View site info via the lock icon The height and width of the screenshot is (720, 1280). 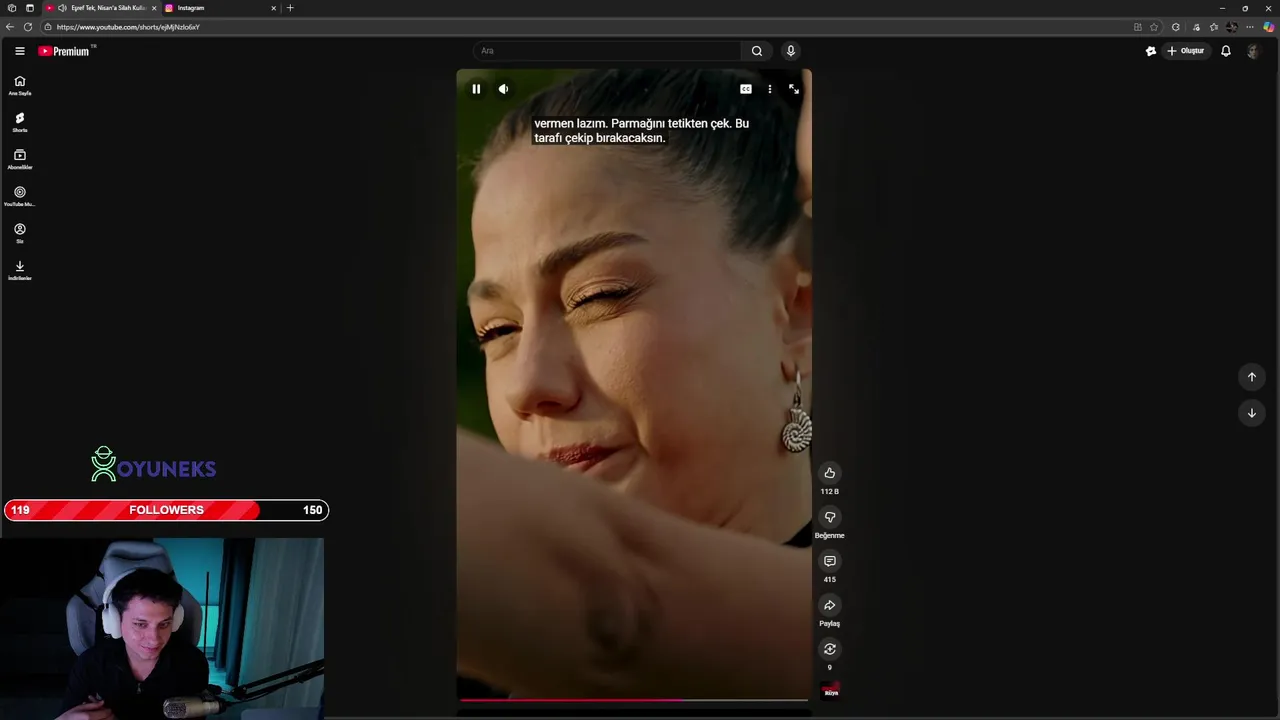coord(49,27)
